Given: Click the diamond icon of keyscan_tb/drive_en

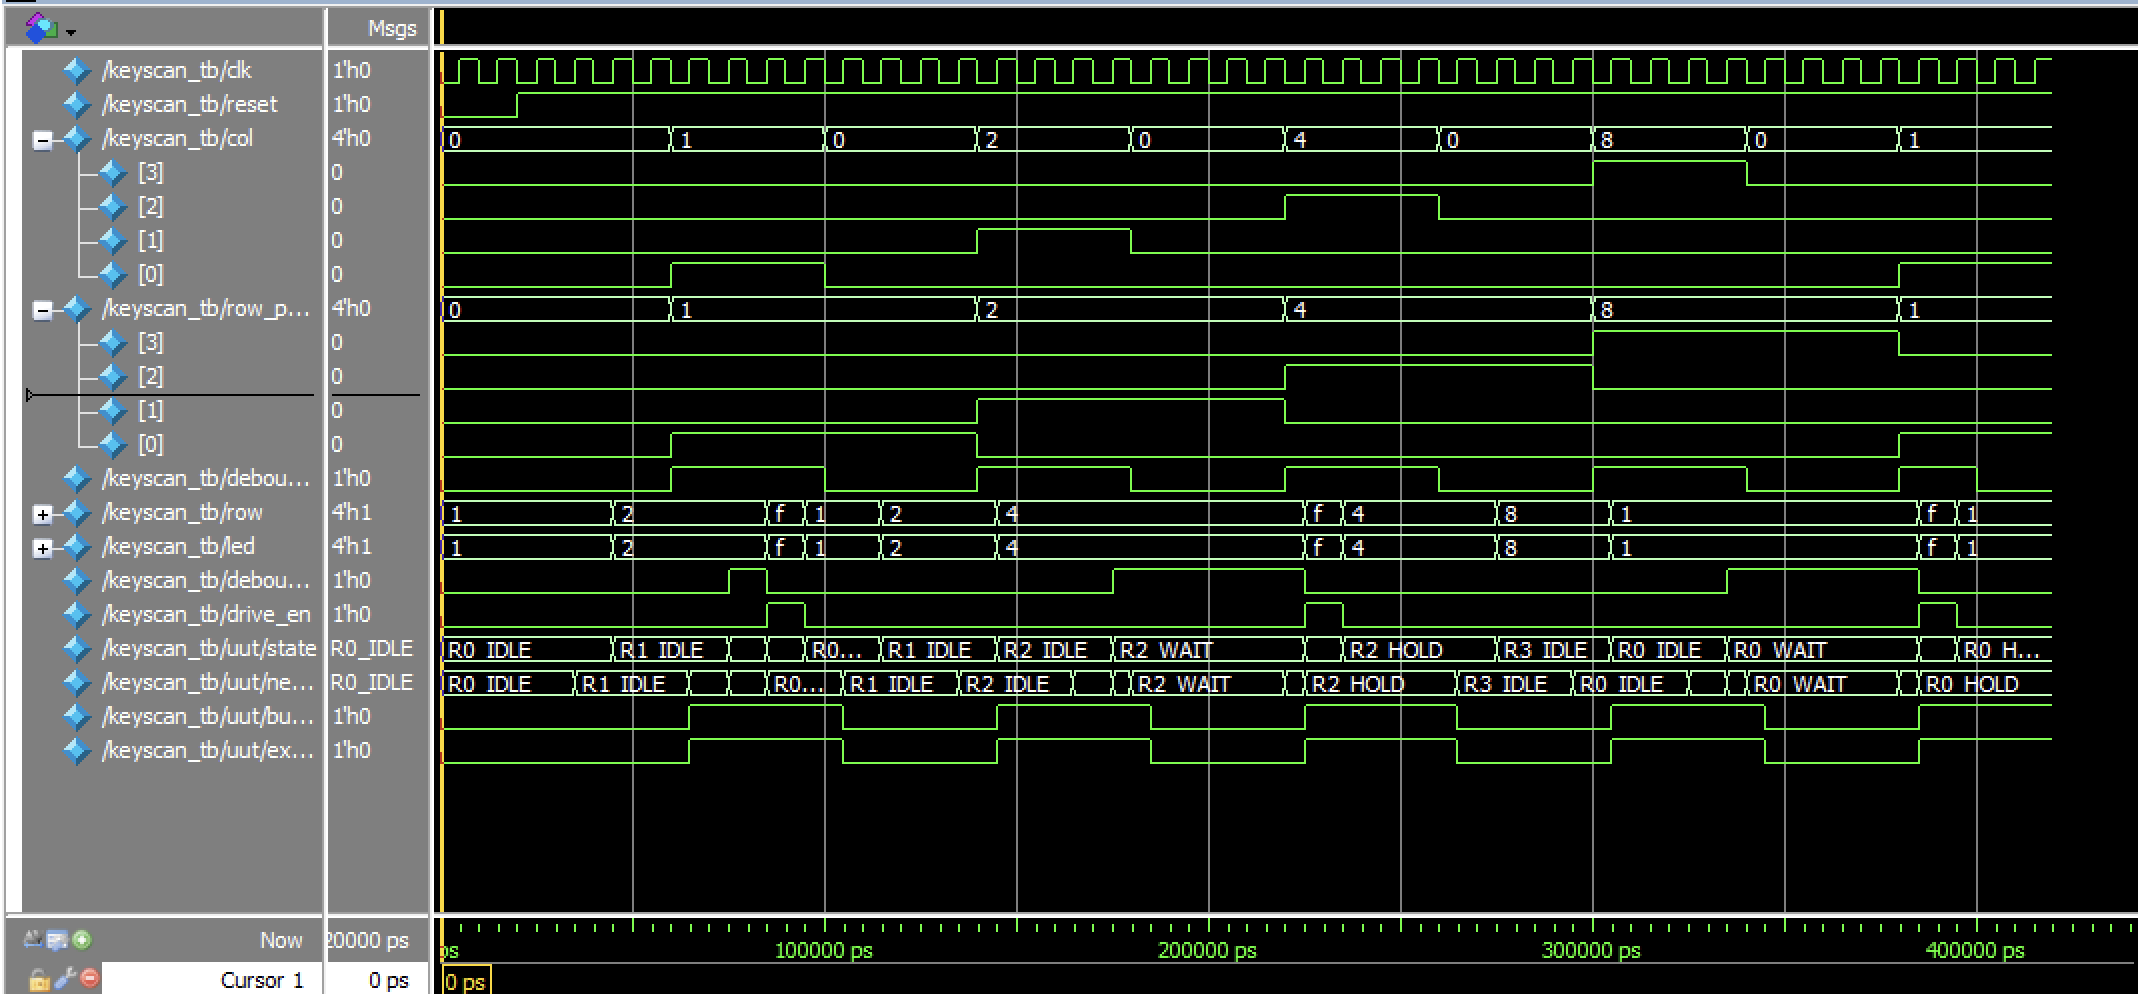Looking at the screenshot, I should coord(76,614).
